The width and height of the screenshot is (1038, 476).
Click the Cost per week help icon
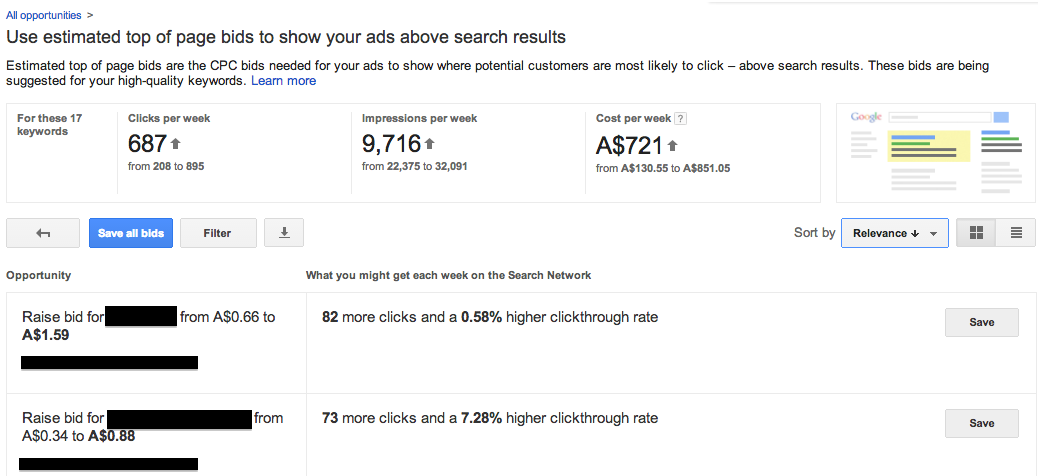point(681,119)
